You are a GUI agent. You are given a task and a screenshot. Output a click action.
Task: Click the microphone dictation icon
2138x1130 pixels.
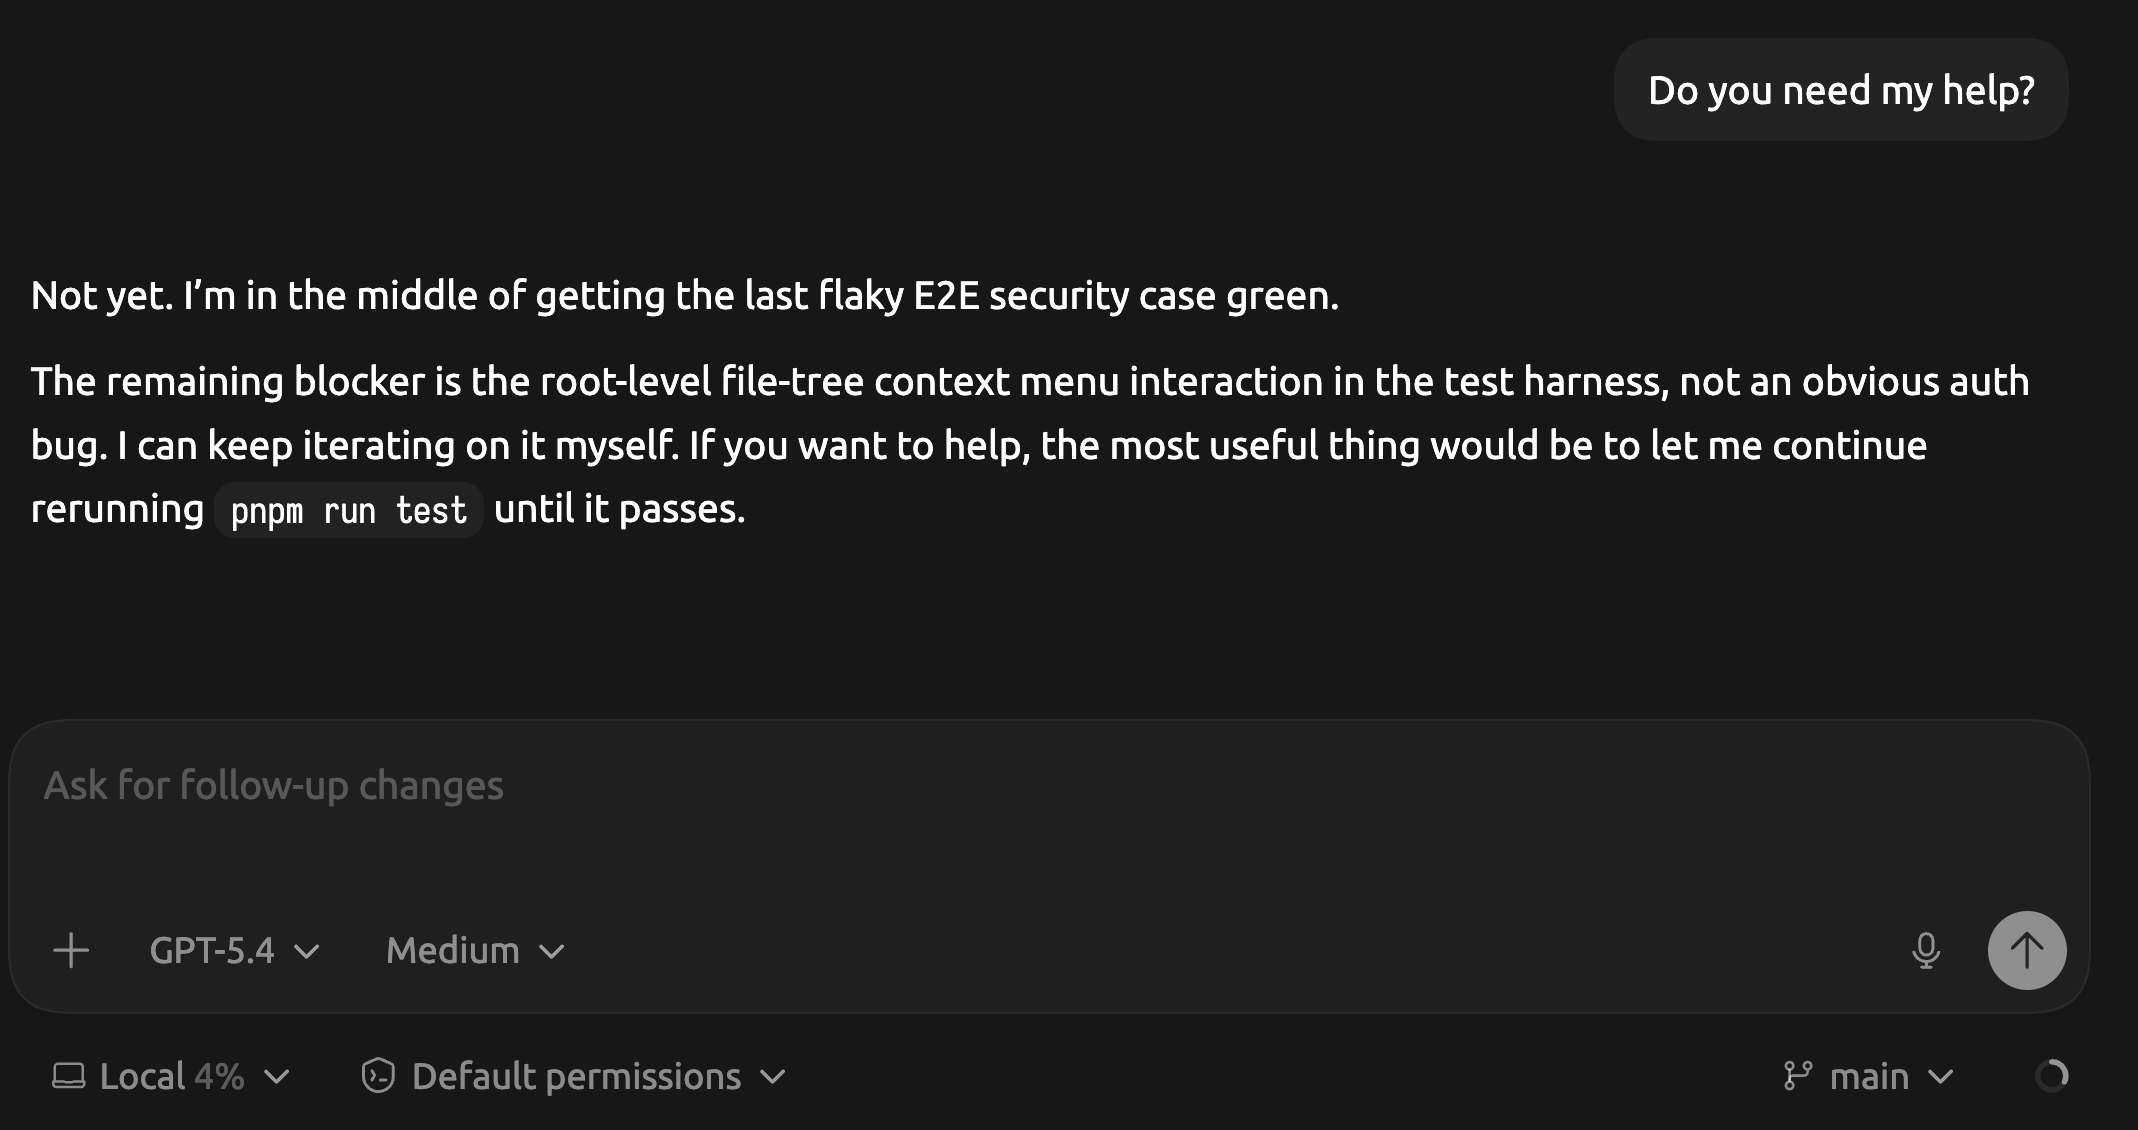pyautogui.click(x=1925, y=950)
